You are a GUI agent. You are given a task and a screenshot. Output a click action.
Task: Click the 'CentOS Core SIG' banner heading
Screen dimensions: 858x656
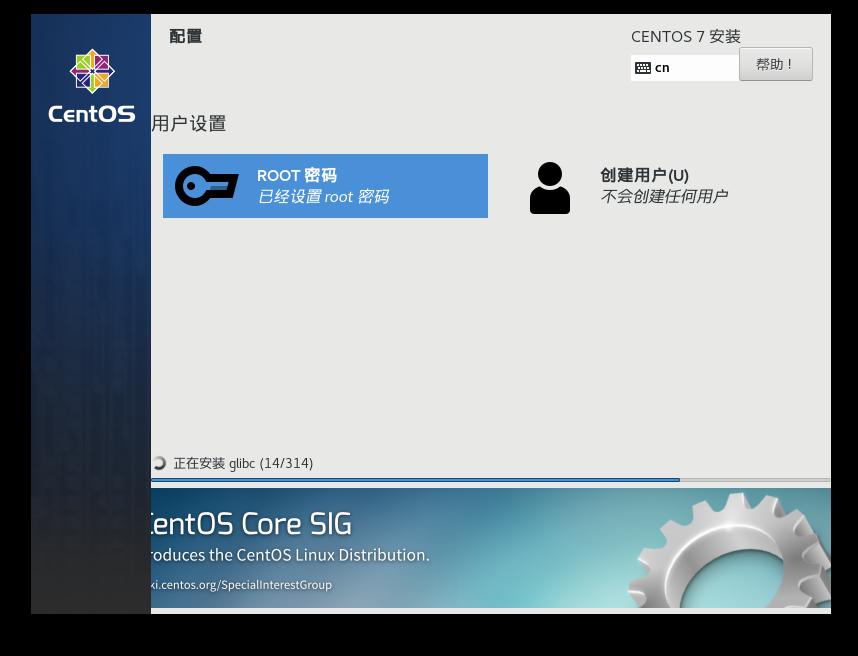coord(251,524)
